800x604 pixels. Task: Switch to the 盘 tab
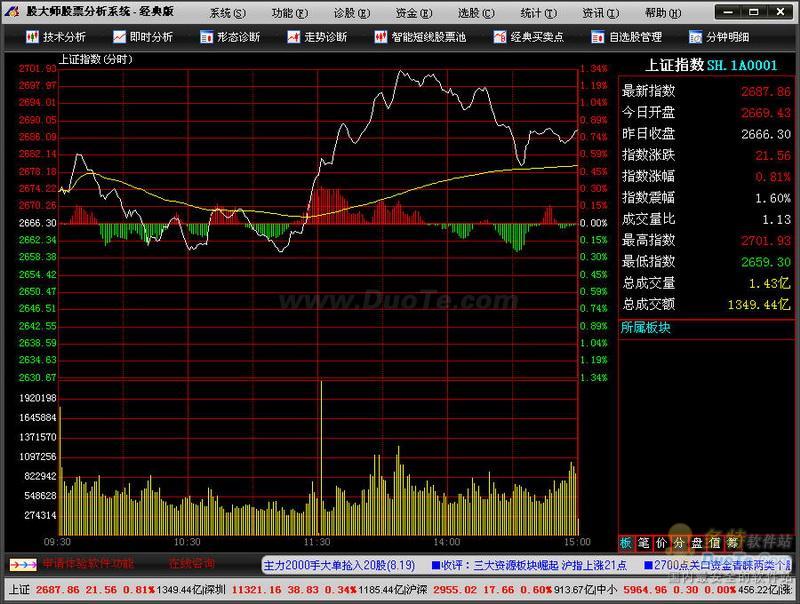pyautogui.click(x=697, y=543)
